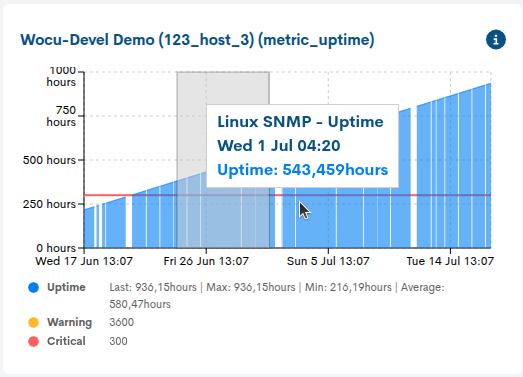Click 'Linux SNMP - Uptime' tooltip heading
Screen dimensions: 523x377
[300, 122]
